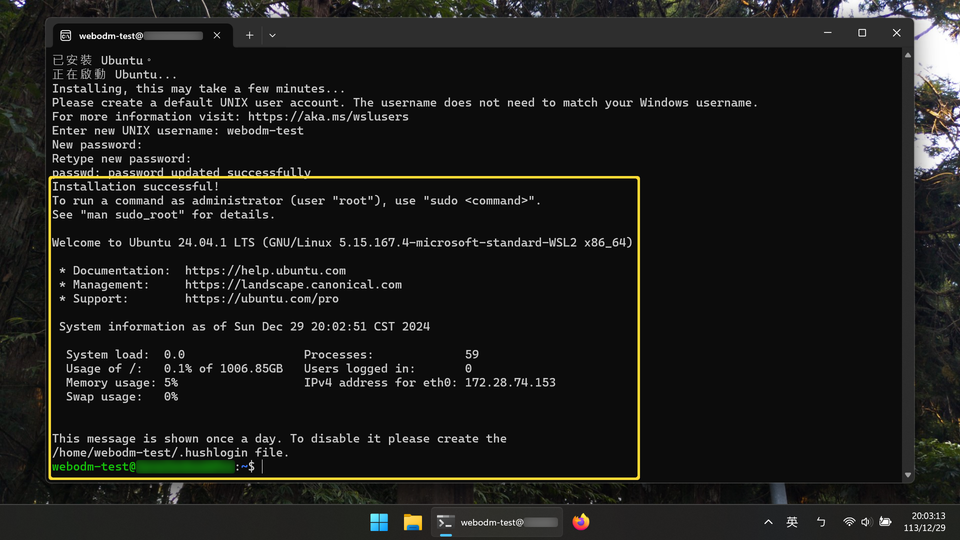
Task: Show hidden system tray icons
Action: click(x=768, y=522)
